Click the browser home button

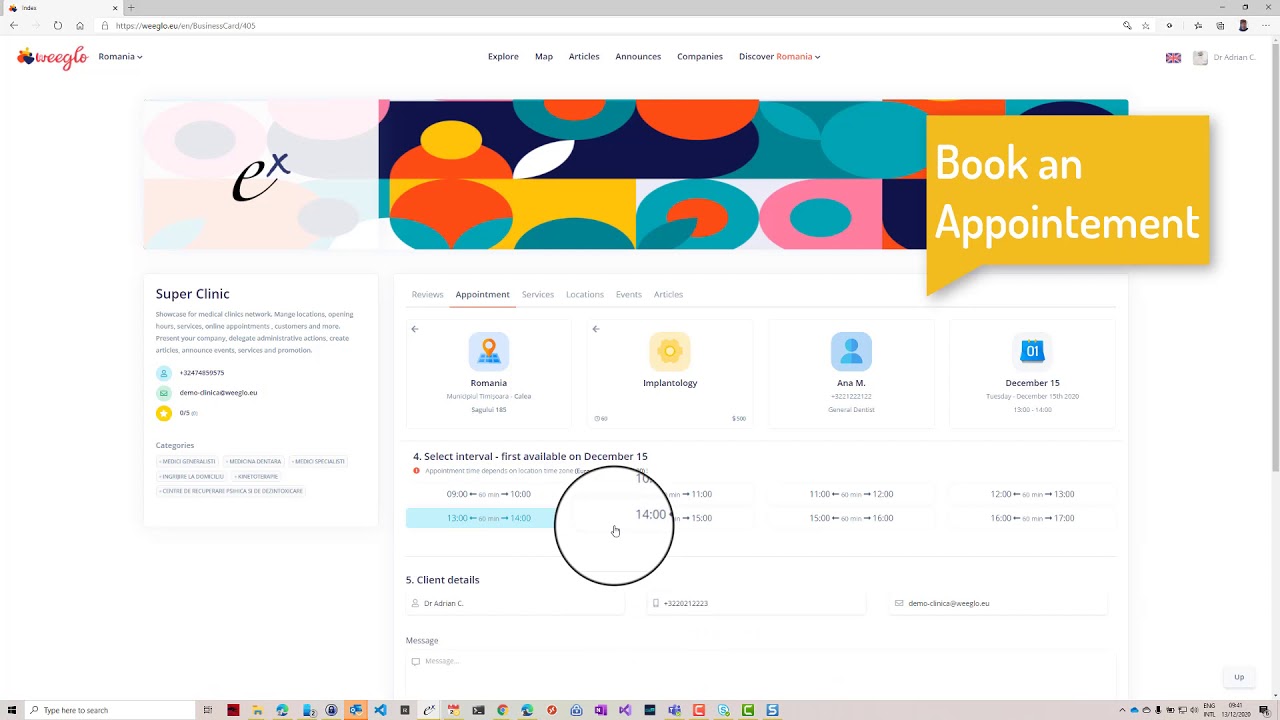tap(80, 26)
